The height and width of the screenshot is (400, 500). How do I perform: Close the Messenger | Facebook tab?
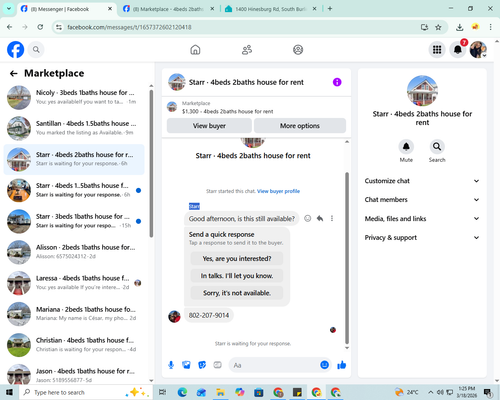pyautogui.click(x=110, y=9)
